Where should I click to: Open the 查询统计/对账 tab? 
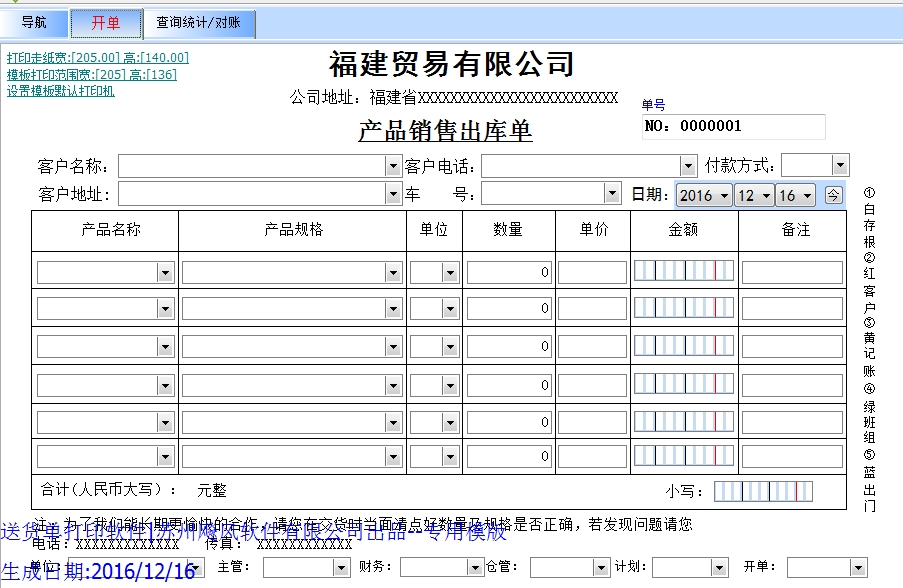[x=199, y=23]
